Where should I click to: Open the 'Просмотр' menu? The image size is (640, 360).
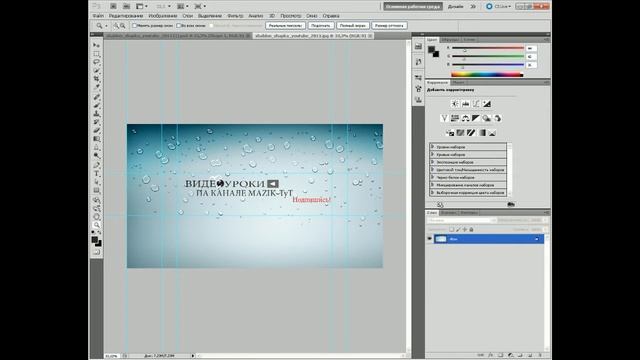pyautogui.click(x=291, y=16)
